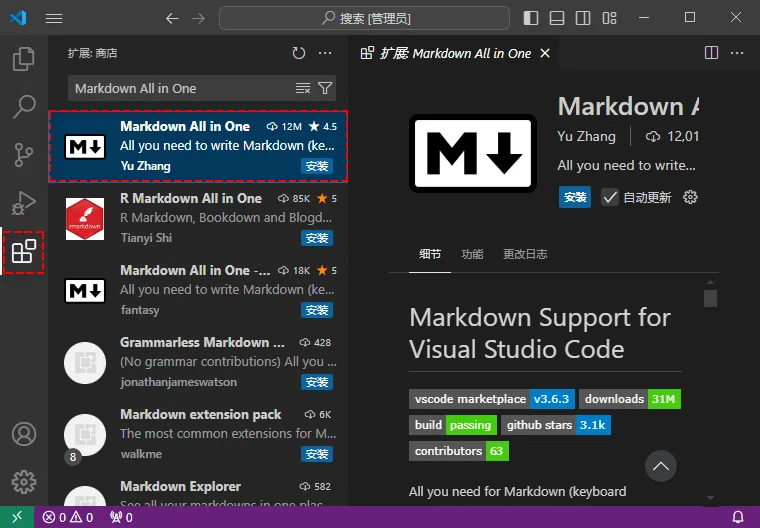Switch to the 更改日志 changelog tab
The image size is (760, 528).
pyautogui.click(x=525, y=254)
